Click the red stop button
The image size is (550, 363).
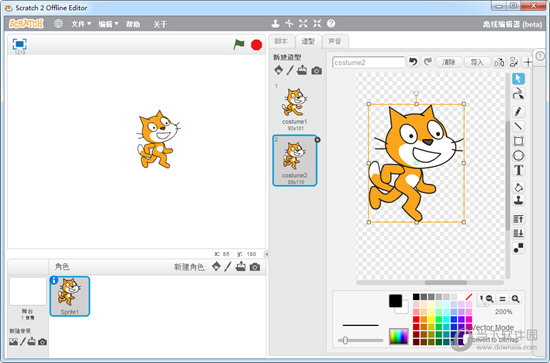pos(256,45)
